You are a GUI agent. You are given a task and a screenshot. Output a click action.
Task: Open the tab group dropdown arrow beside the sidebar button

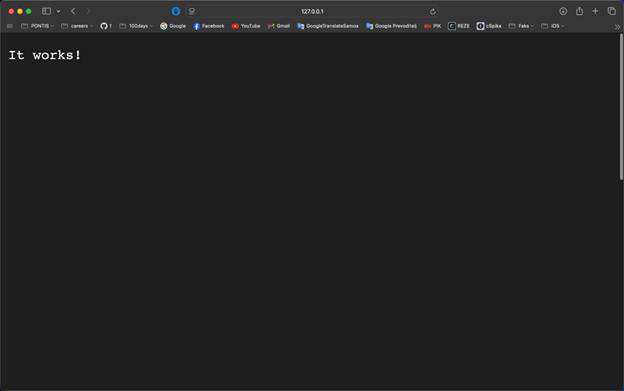coord(58,12)
